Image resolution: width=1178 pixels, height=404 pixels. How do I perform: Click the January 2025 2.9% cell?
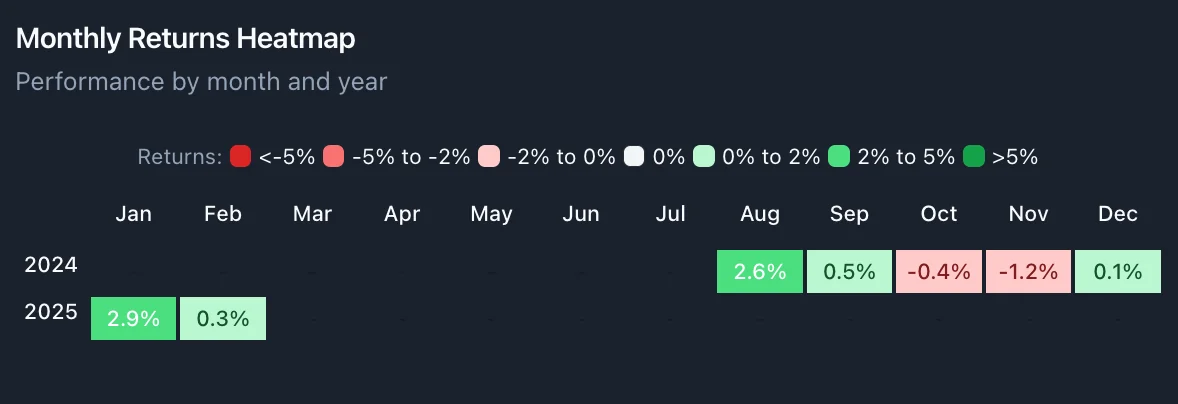pos(134,318)
